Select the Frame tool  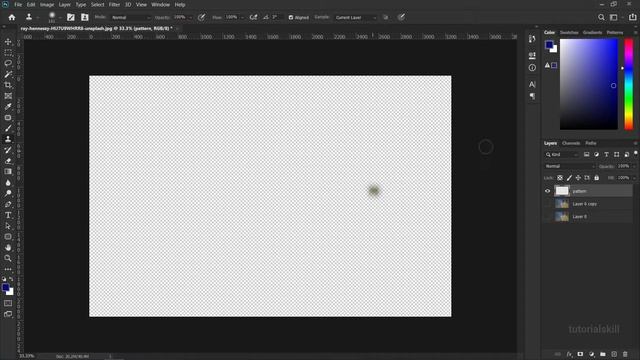8,96
